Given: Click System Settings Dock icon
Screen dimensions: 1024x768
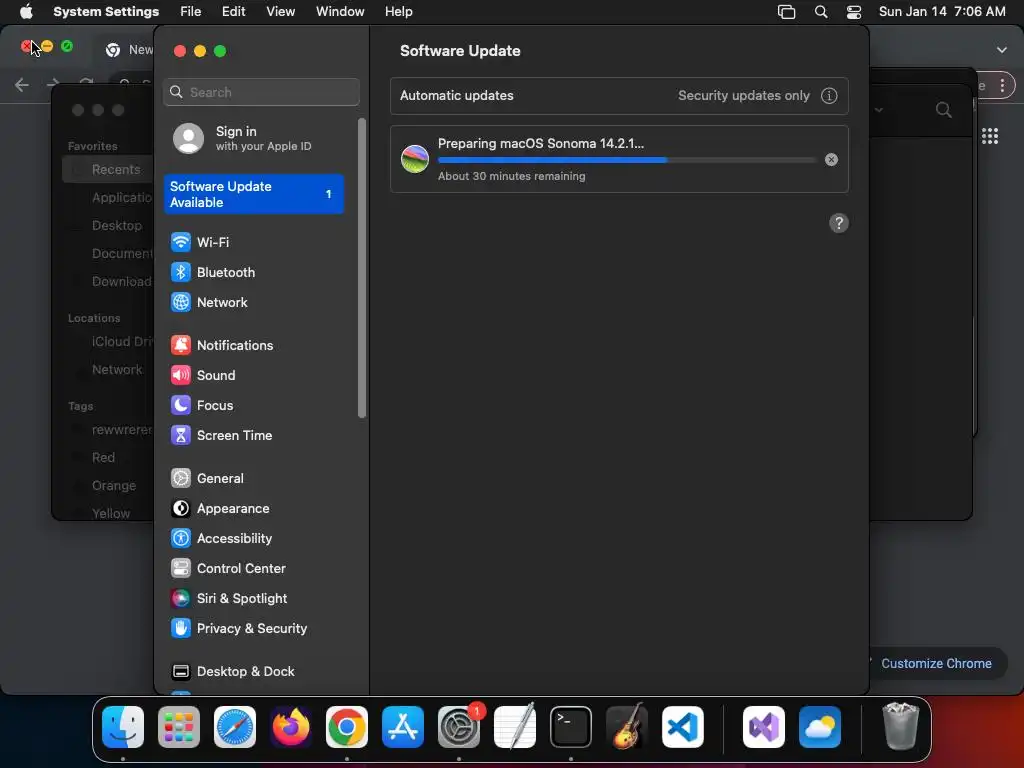Looking at the screenshot, I should (459, 727).
